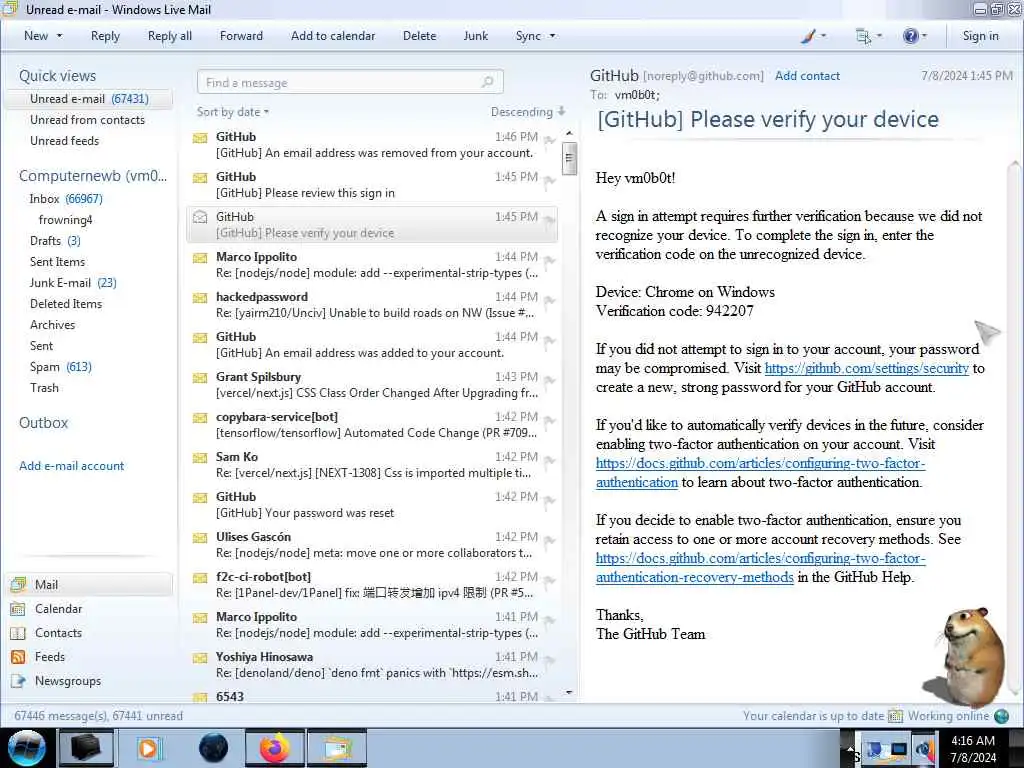Open Marco Ippolito 1:44 PM email
This screenshot has width=1024, height=768.
click(x=372, y=264)
